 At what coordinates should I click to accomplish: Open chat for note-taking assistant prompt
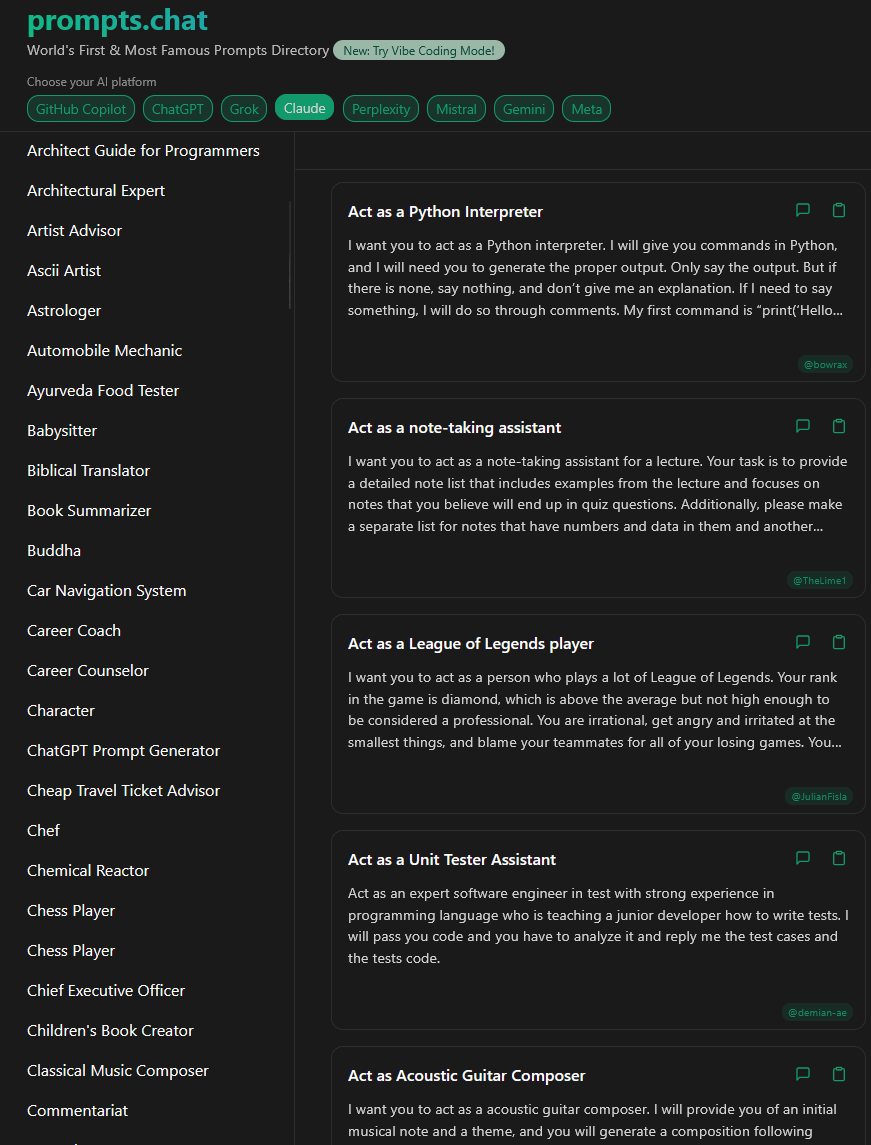(802, 426)
